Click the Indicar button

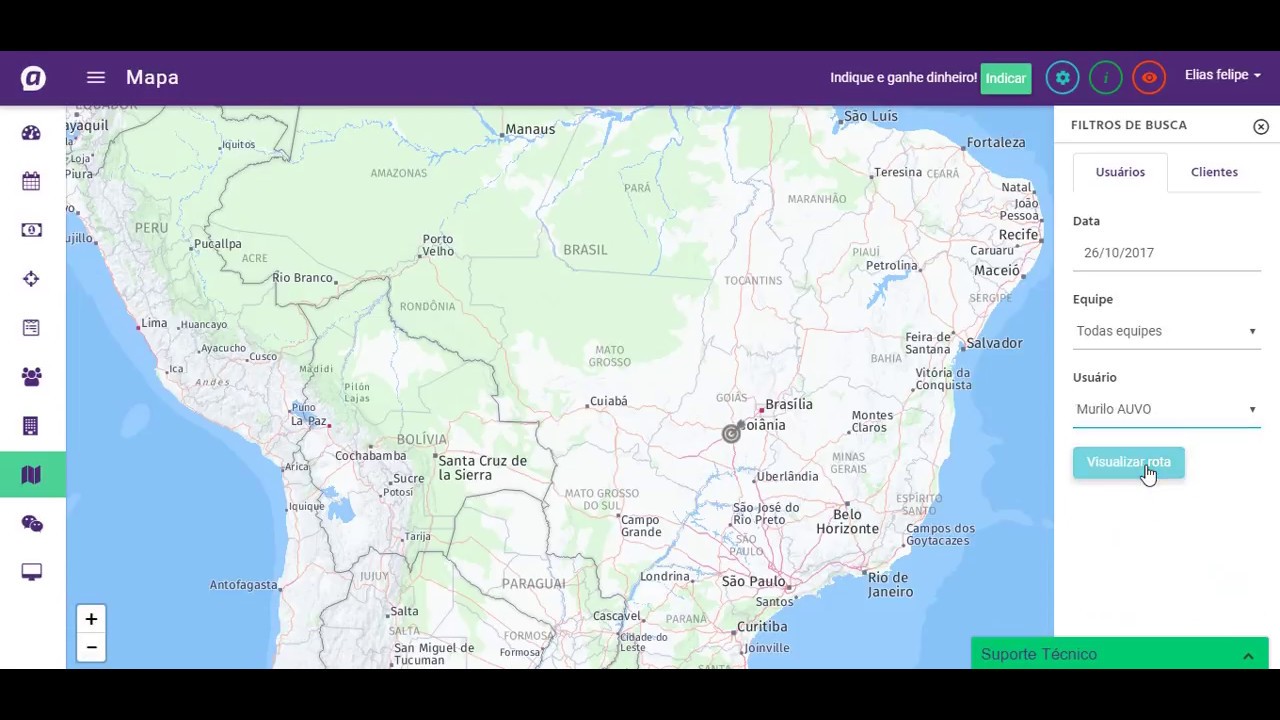1006,78
